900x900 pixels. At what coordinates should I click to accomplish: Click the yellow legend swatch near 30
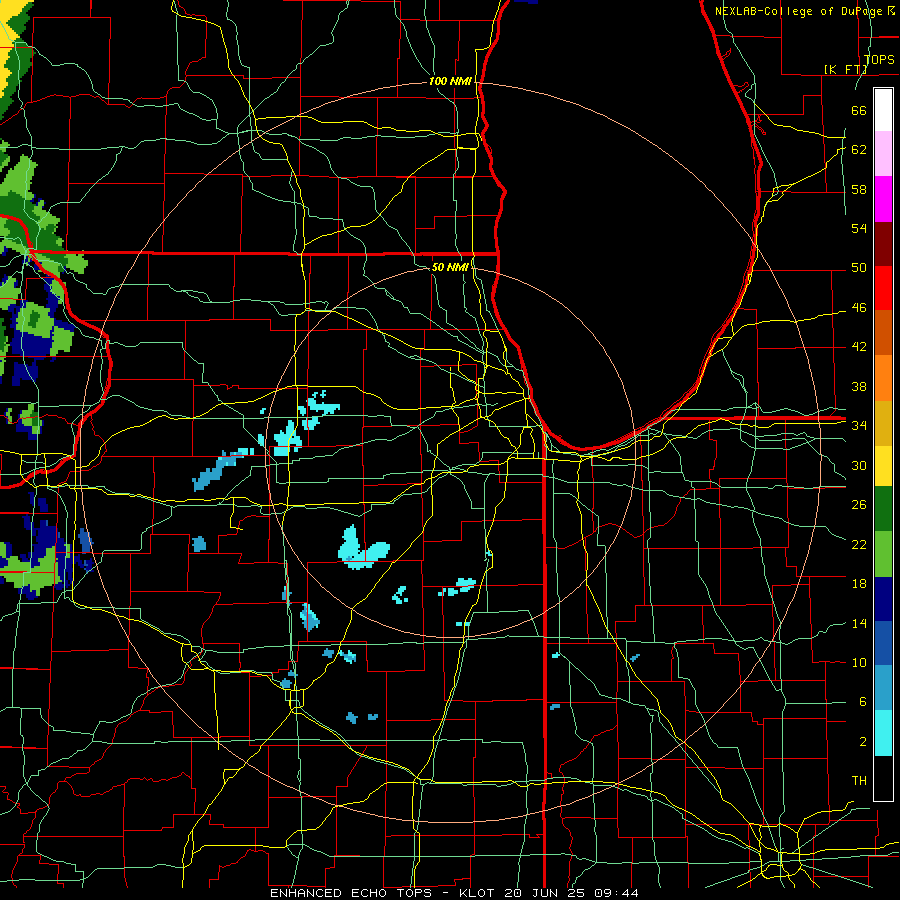883,466
